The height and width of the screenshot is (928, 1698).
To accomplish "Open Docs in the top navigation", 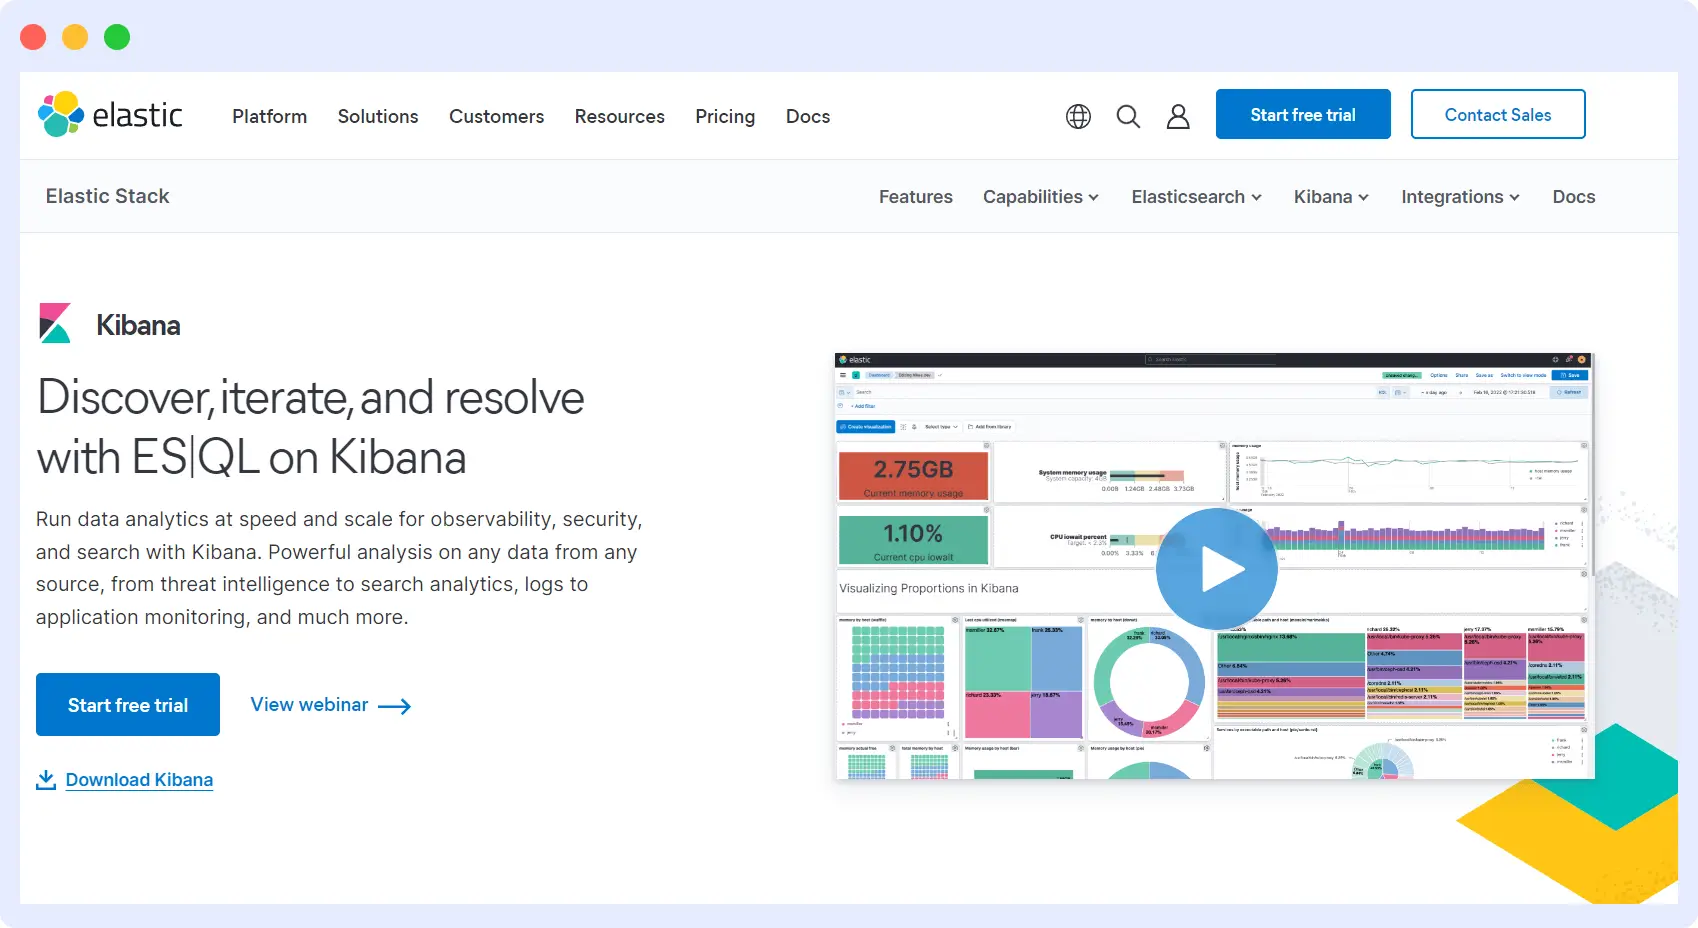I will [808, 116].
